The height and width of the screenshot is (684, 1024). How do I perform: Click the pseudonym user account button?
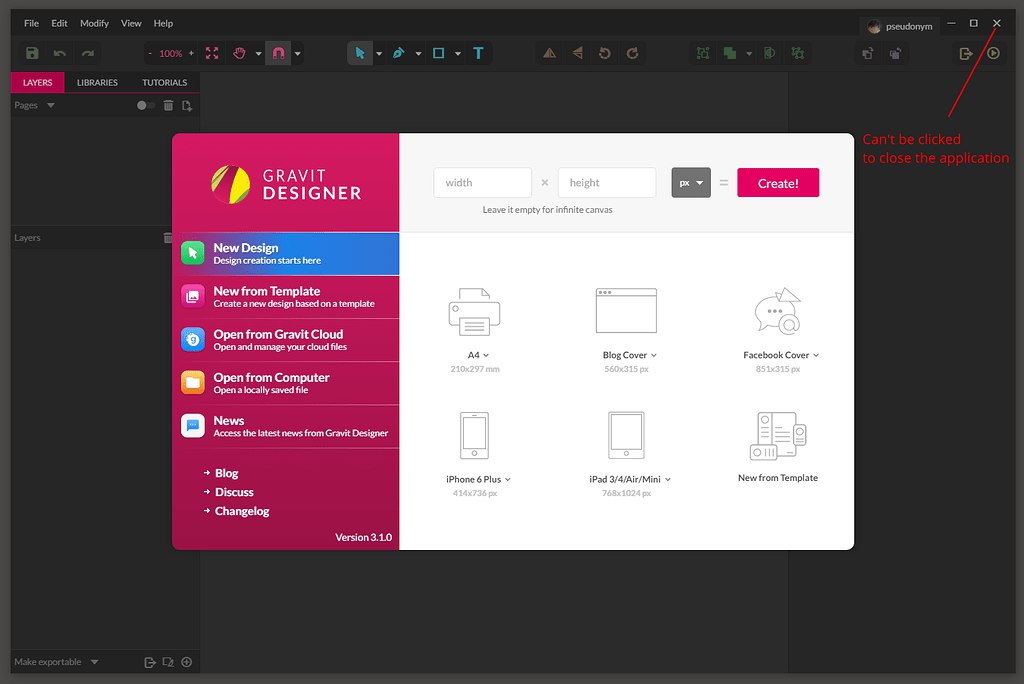[x=900, y=26]
